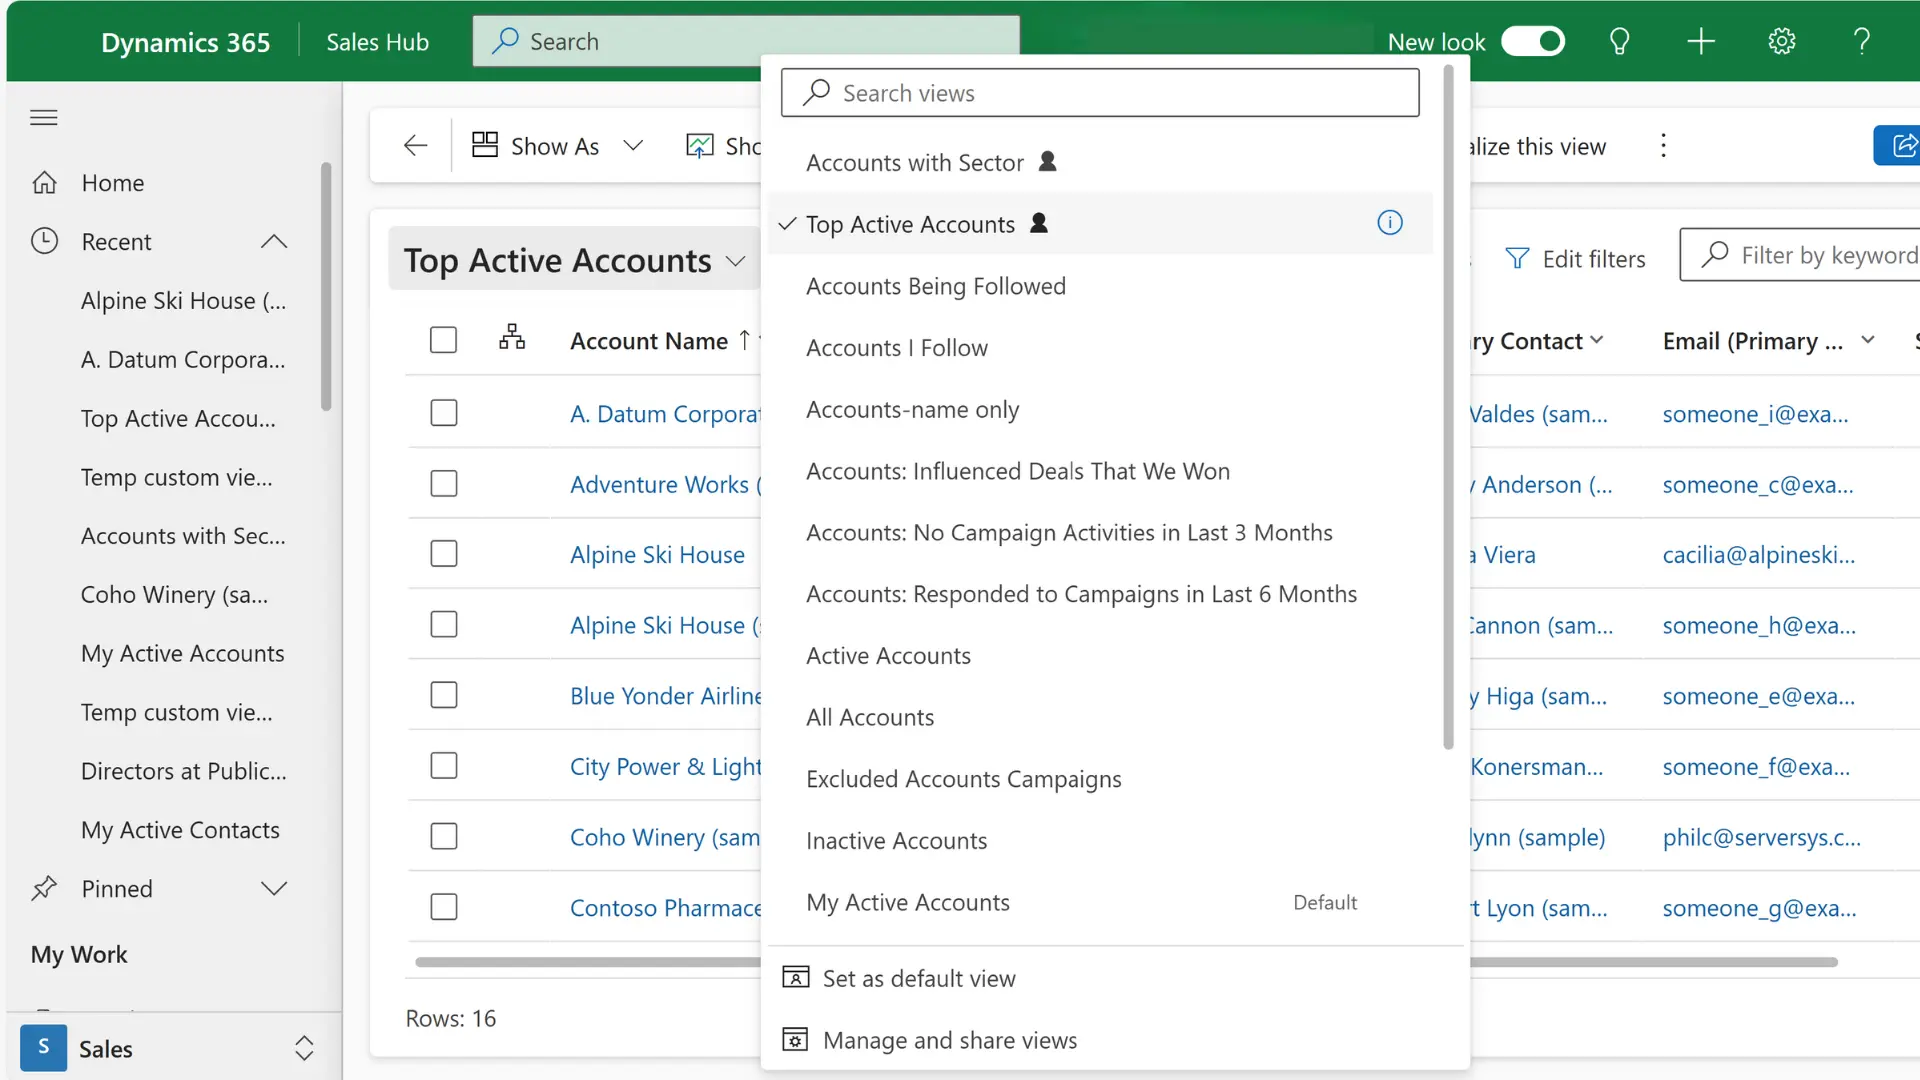Open Manage and share views
This screenshot has width=1920, height=1080.
pyautogui.click(x=949, y=1039)
